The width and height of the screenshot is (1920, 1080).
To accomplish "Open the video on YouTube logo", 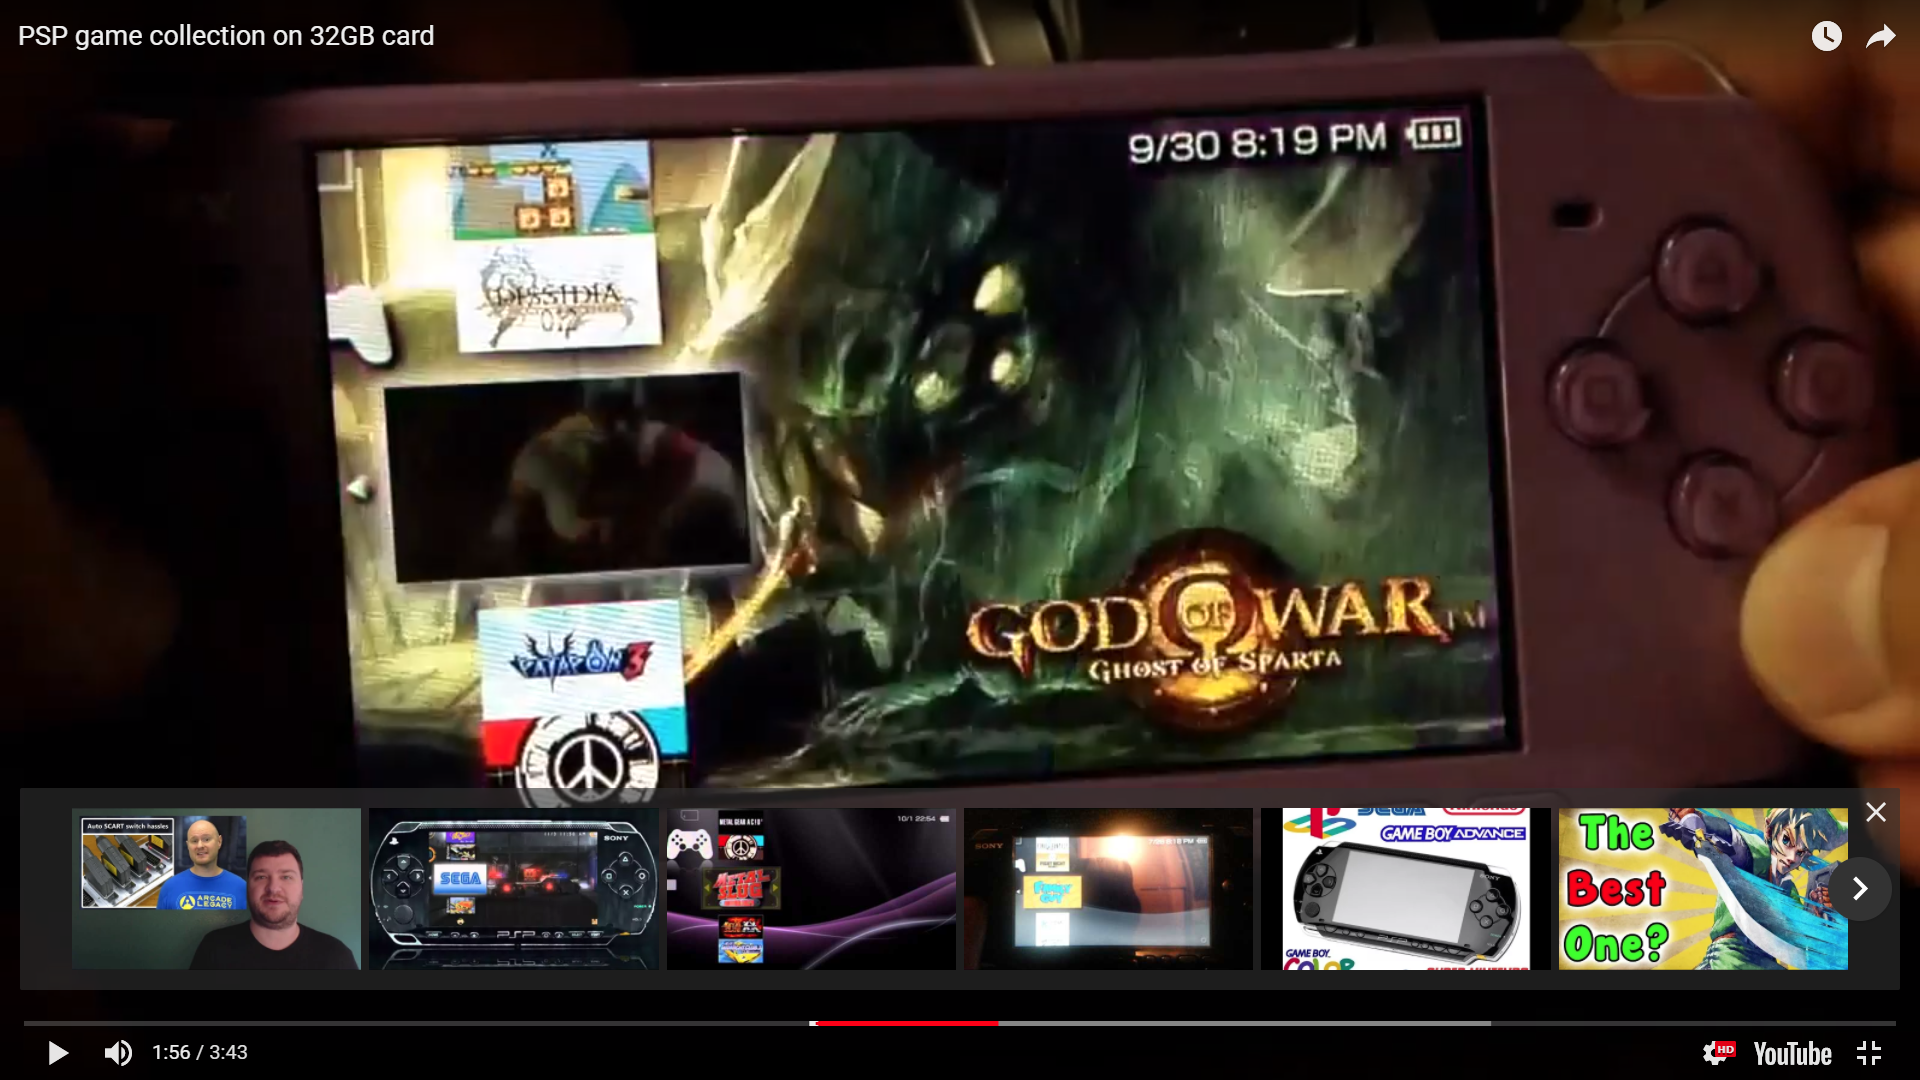I will [x=1792, y=1054].
